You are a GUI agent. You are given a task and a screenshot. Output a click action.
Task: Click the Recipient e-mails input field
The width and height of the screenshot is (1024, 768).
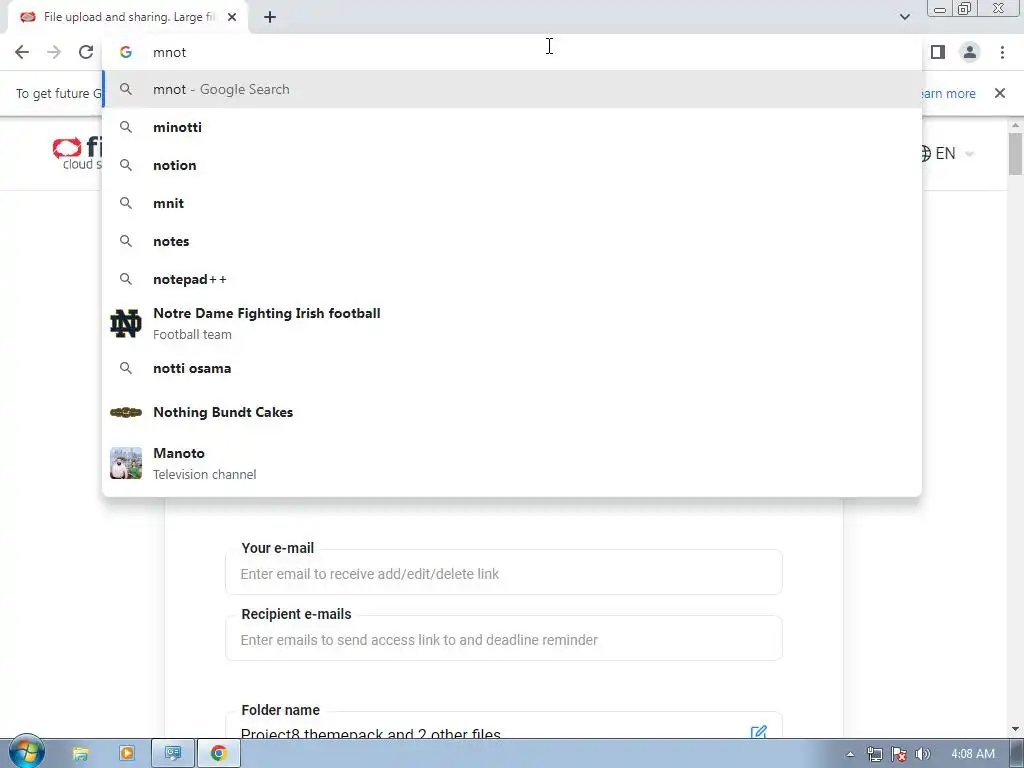[x=504, y=639]
